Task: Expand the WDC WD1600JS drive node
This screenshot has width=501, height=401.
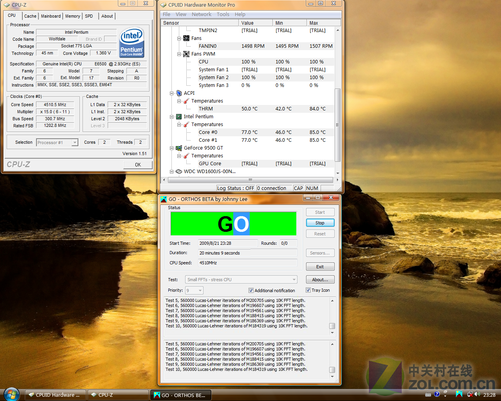Action: point(171,172)
